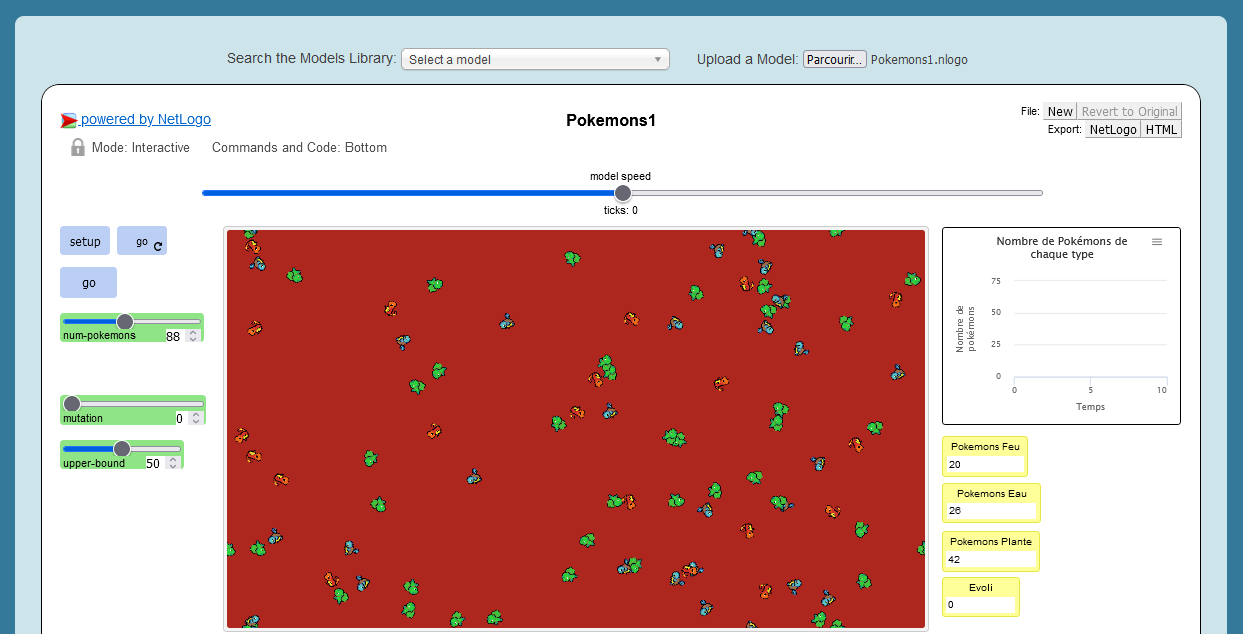Click the plot title Nombre de Pokémons de chaque type

pos(1061,248)
